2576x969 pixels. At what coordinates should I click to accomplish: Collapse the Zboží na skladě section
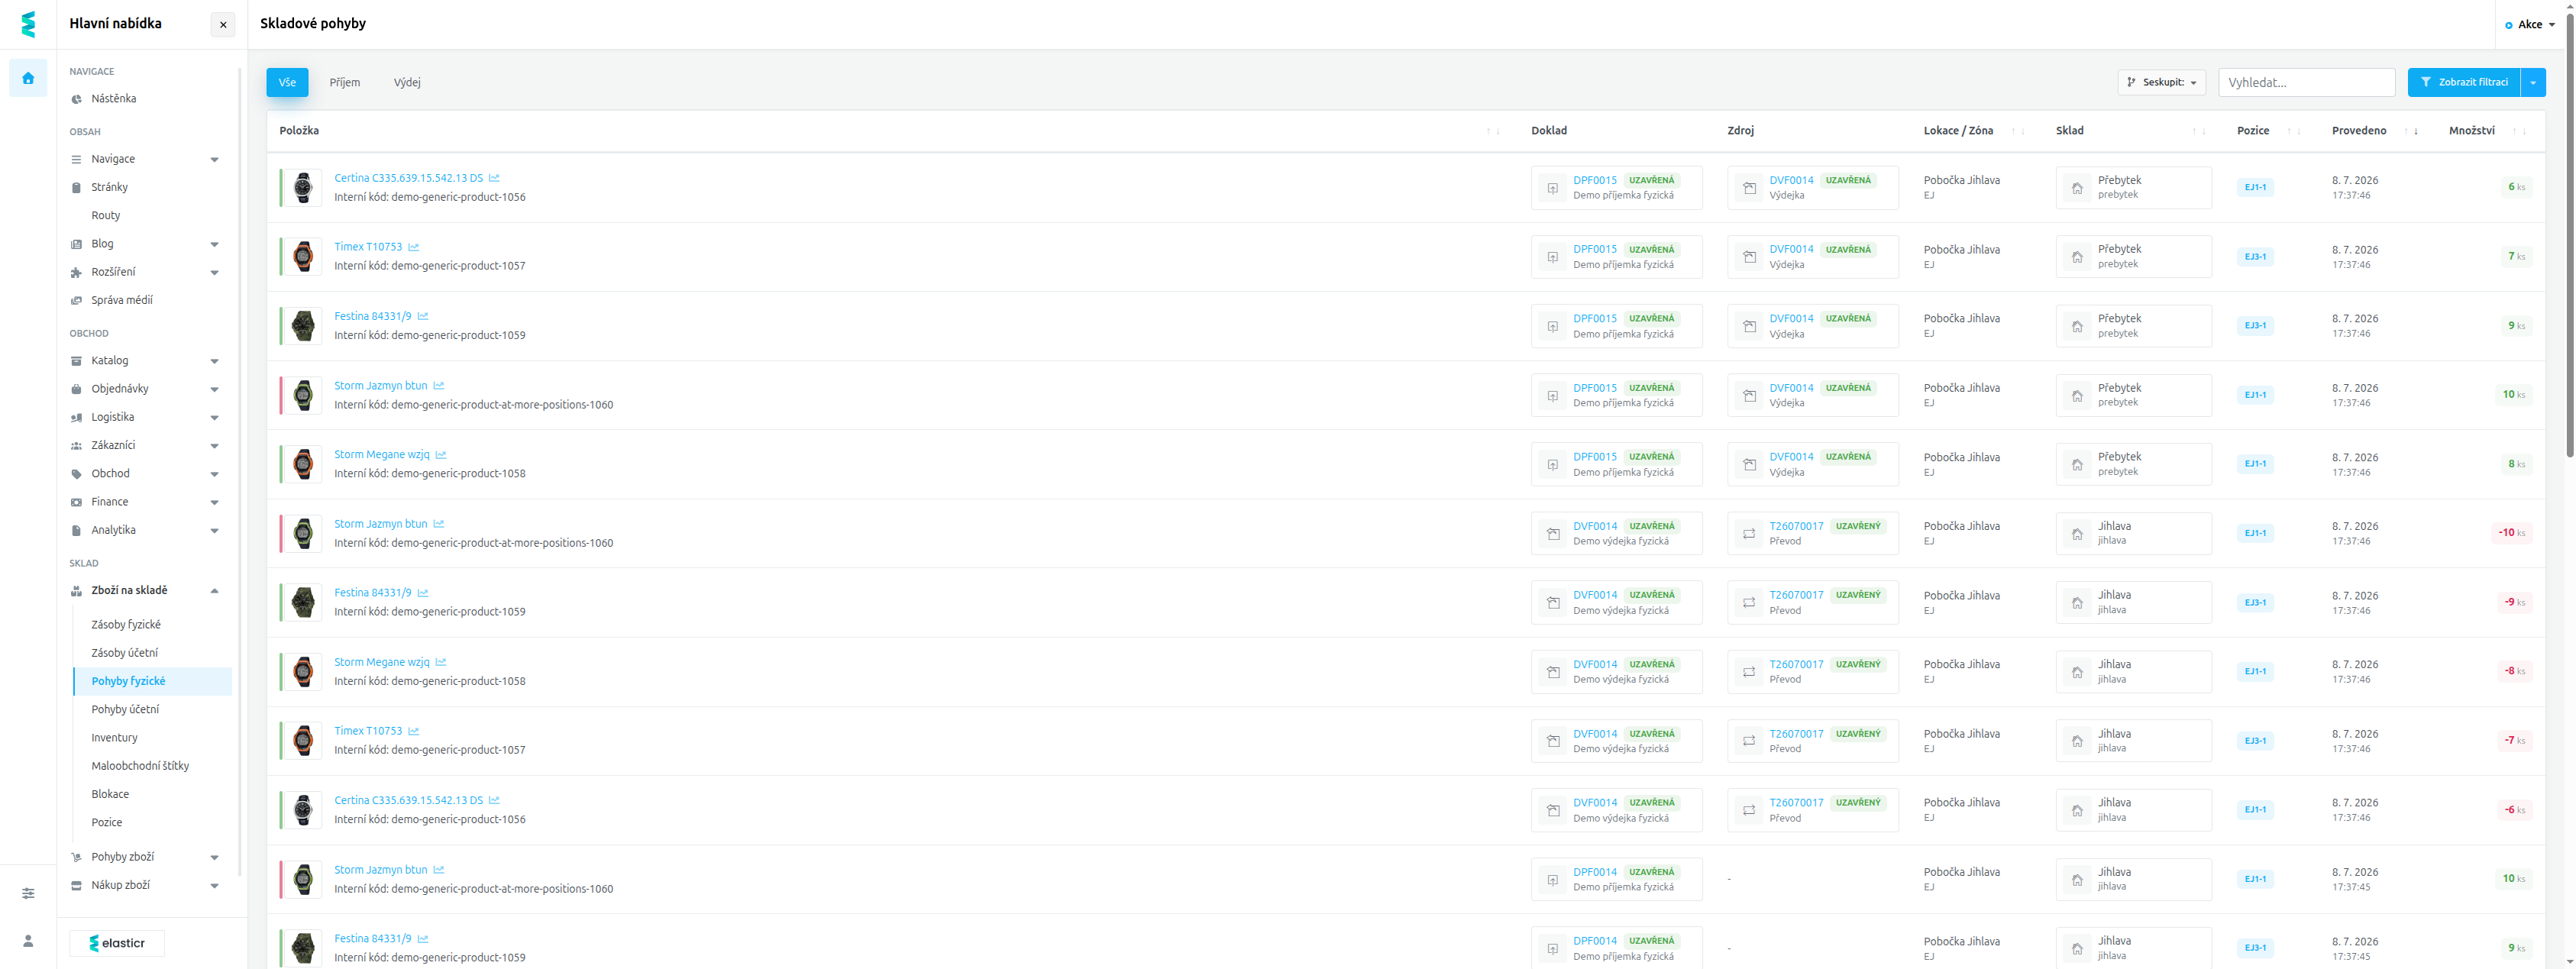pos(146,591)
